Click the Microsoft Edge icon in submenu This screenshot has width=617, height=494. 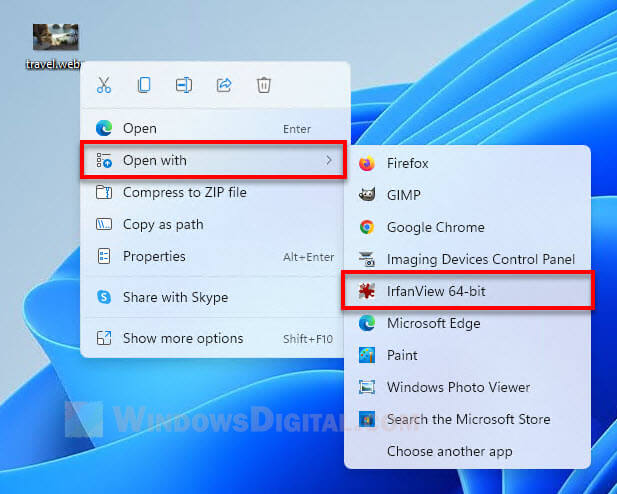coord(367,323)
